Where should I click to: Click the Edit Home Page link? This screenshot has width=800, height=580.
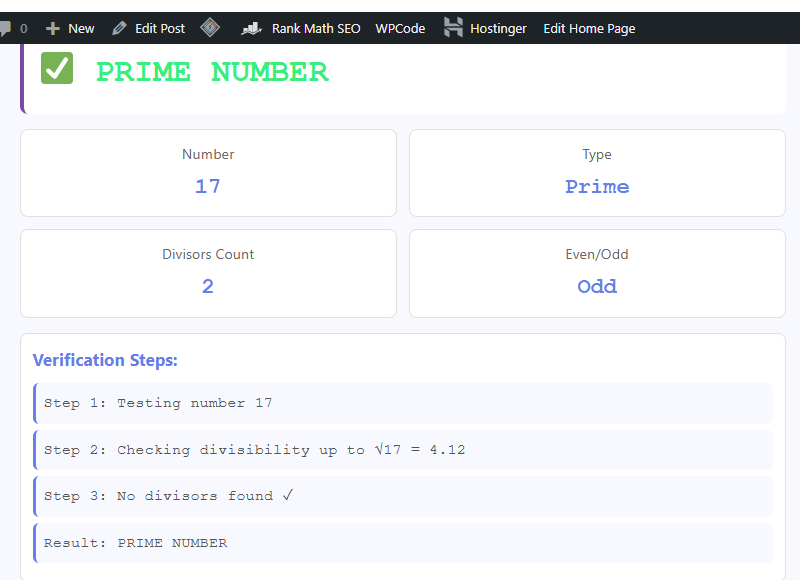(x=589, y=28)
